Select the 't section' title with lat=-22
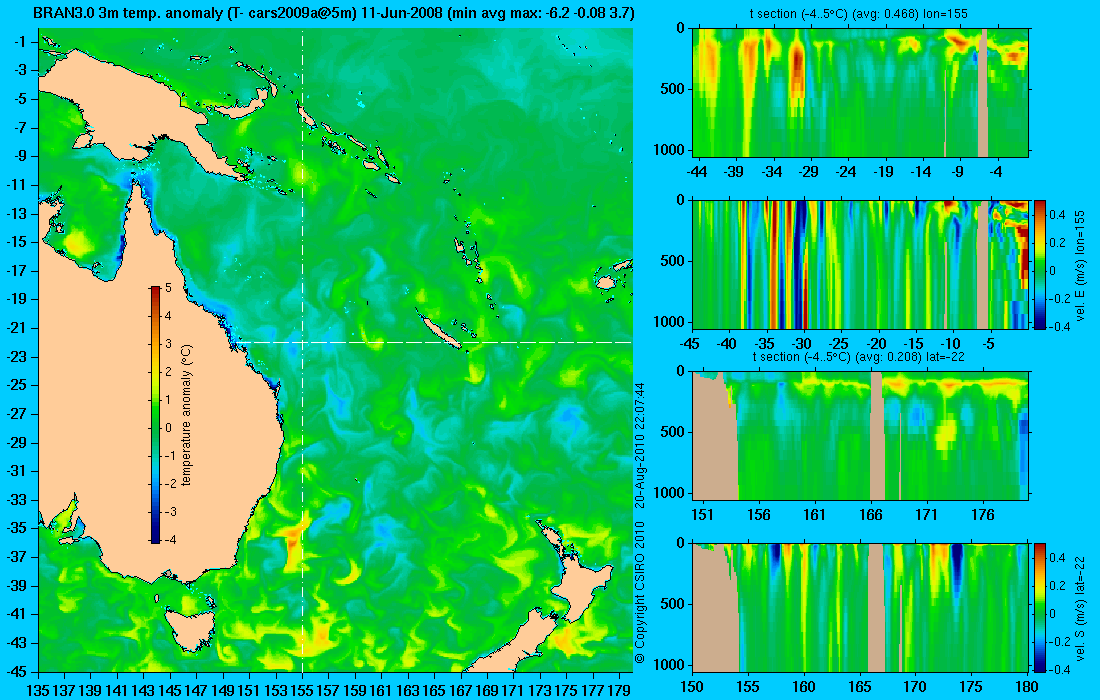This screenshot has width=1100, height=700. coord(859,356)
